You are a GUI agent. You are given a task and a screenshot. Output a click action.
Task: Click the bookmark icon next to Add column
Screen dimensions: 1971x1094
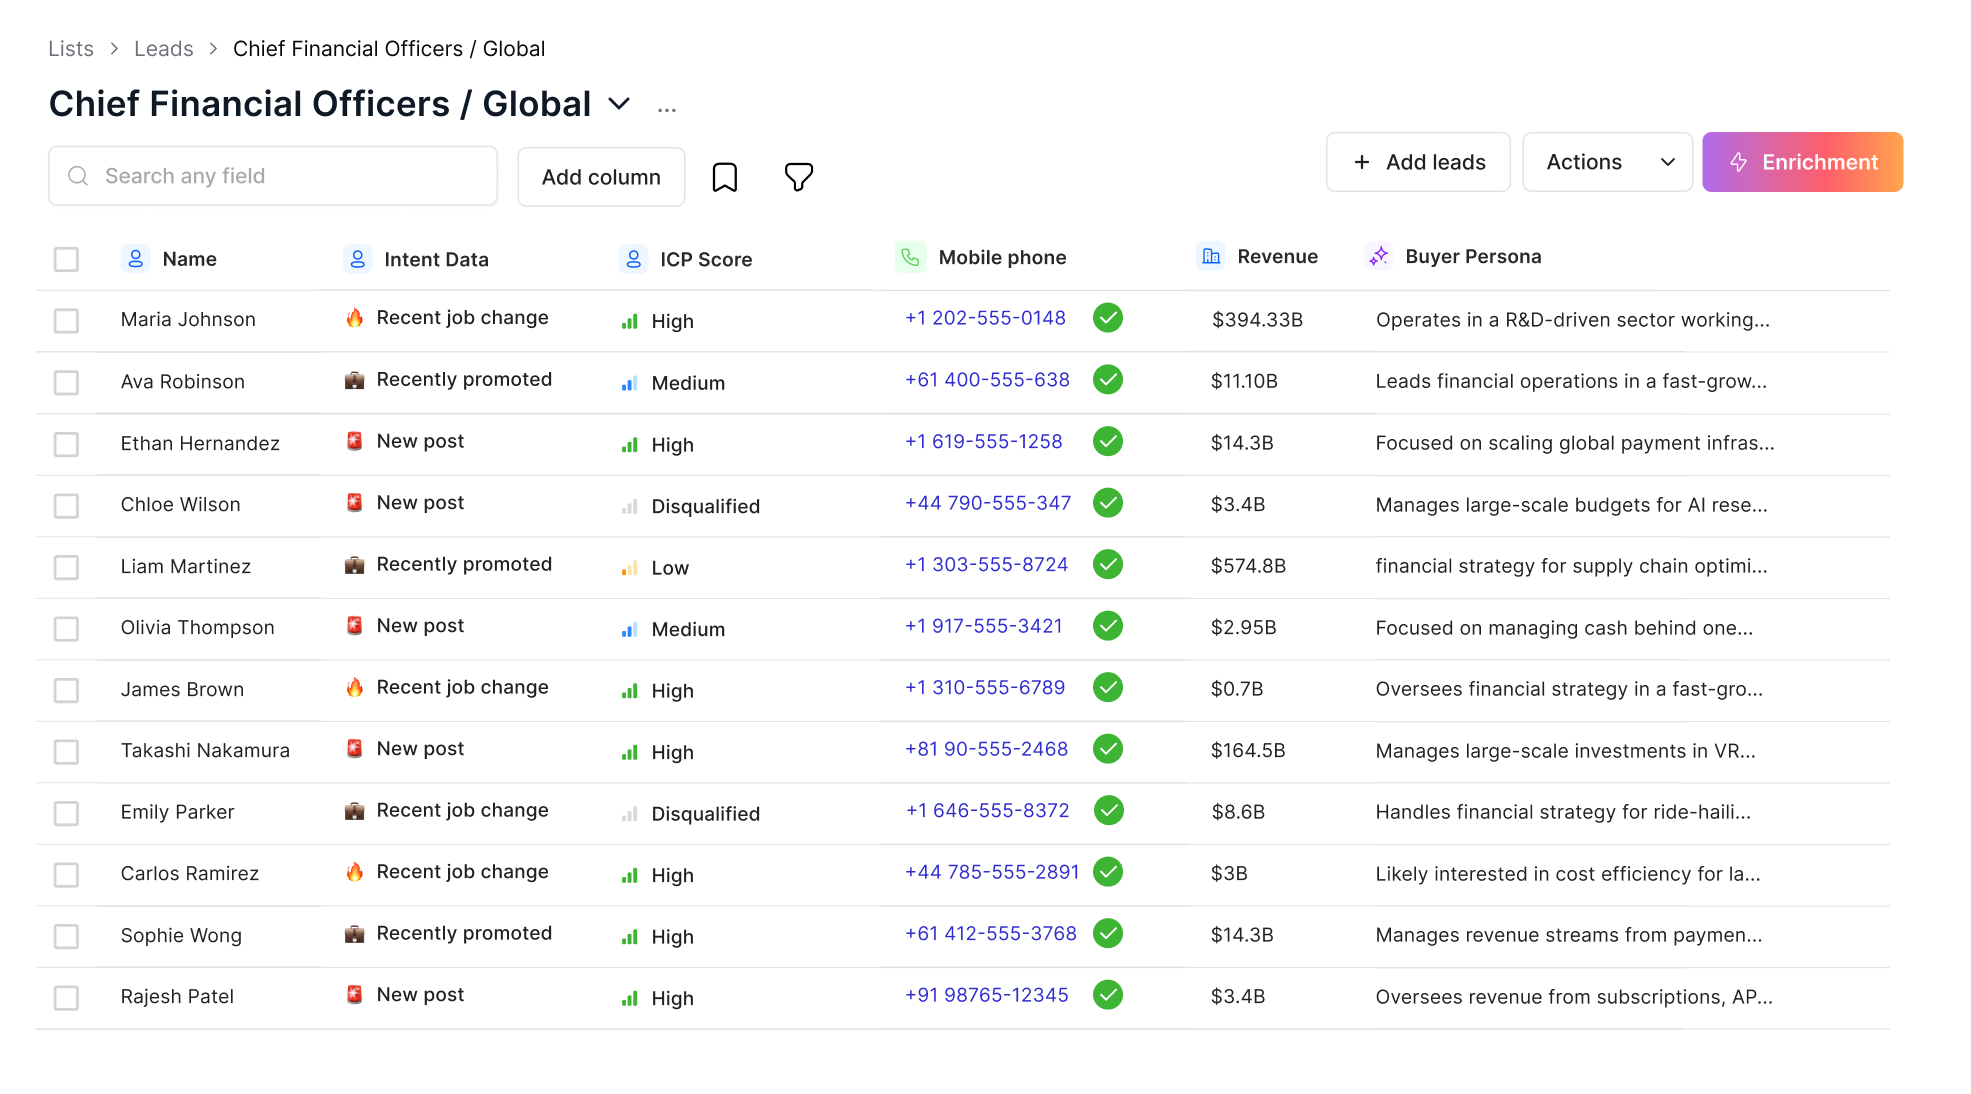724,177
